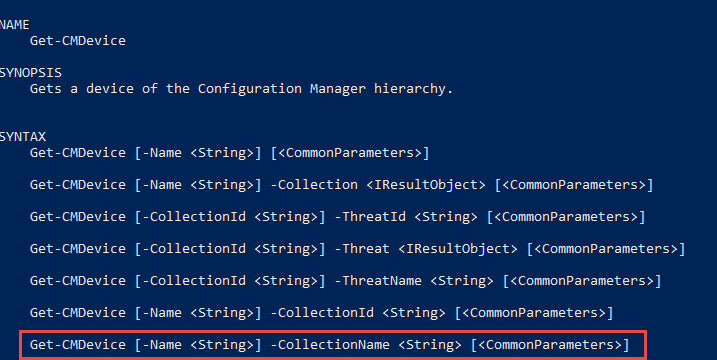This screenshot has height=360, width=717.
Task: Click -Name parameter in the first syntax line
Action: click(x=162, y=153)
